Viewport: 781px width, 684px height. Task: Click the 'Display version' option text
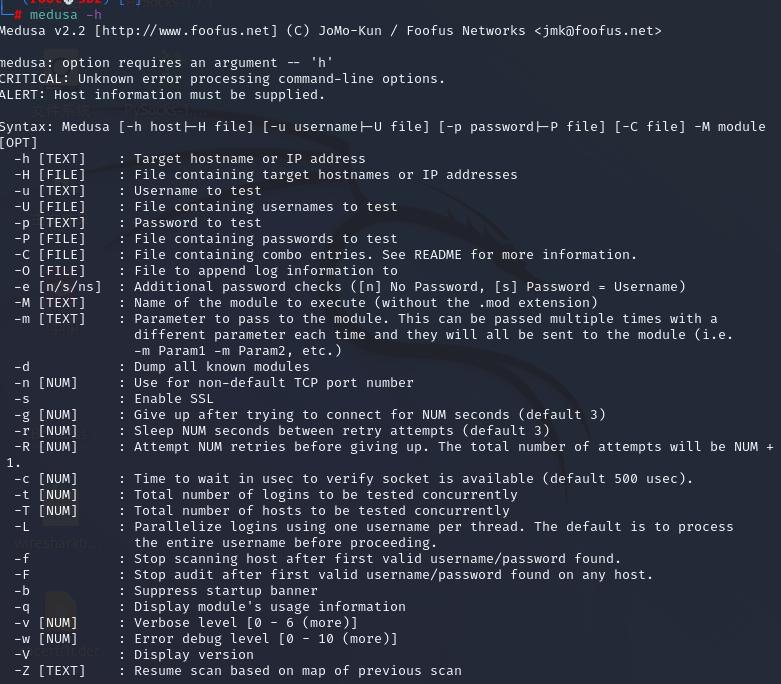[193, 654]
